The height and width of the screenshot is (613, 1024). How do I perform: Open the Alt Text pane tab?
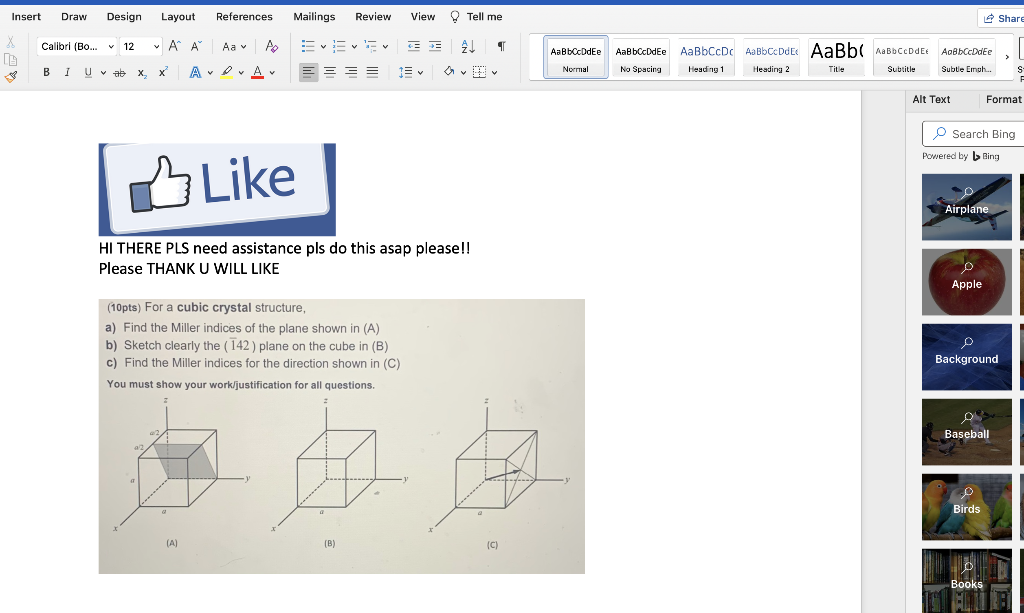(x=934, y=99)
